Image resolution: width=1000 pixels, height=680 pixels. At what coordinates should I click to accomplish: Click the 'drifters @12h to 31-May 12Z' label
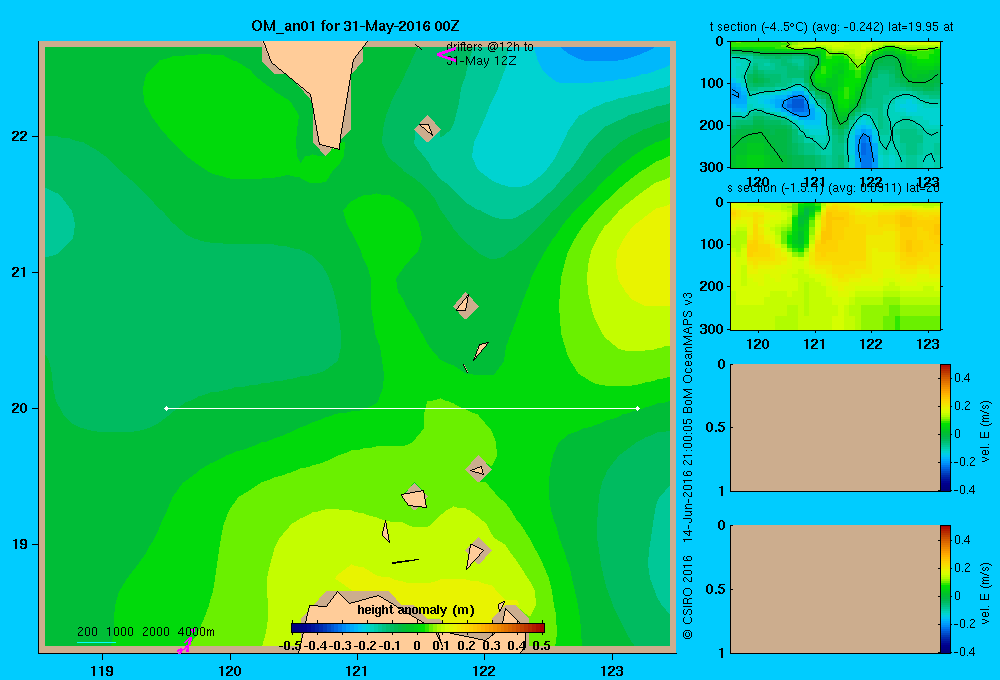pos(489,54)
